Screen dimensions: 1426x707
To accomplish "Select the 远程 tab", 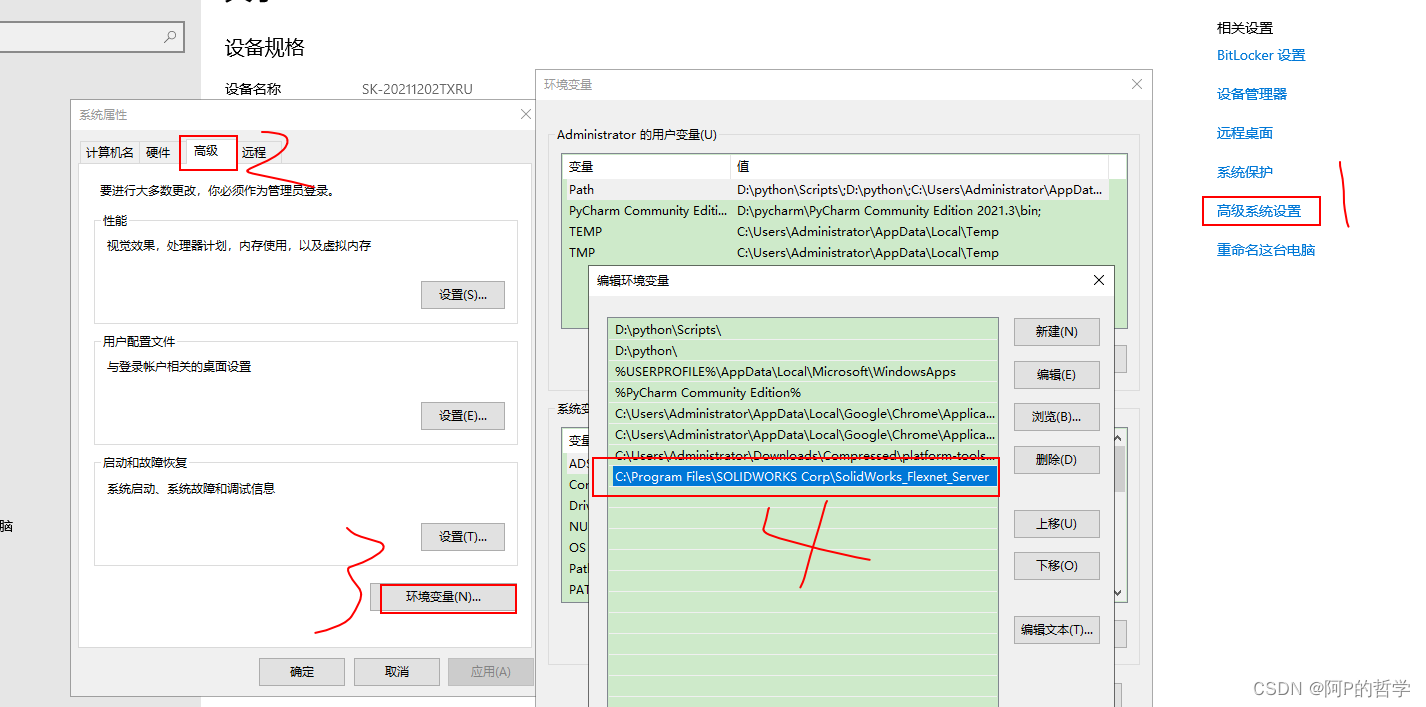I will coord(254,152).
